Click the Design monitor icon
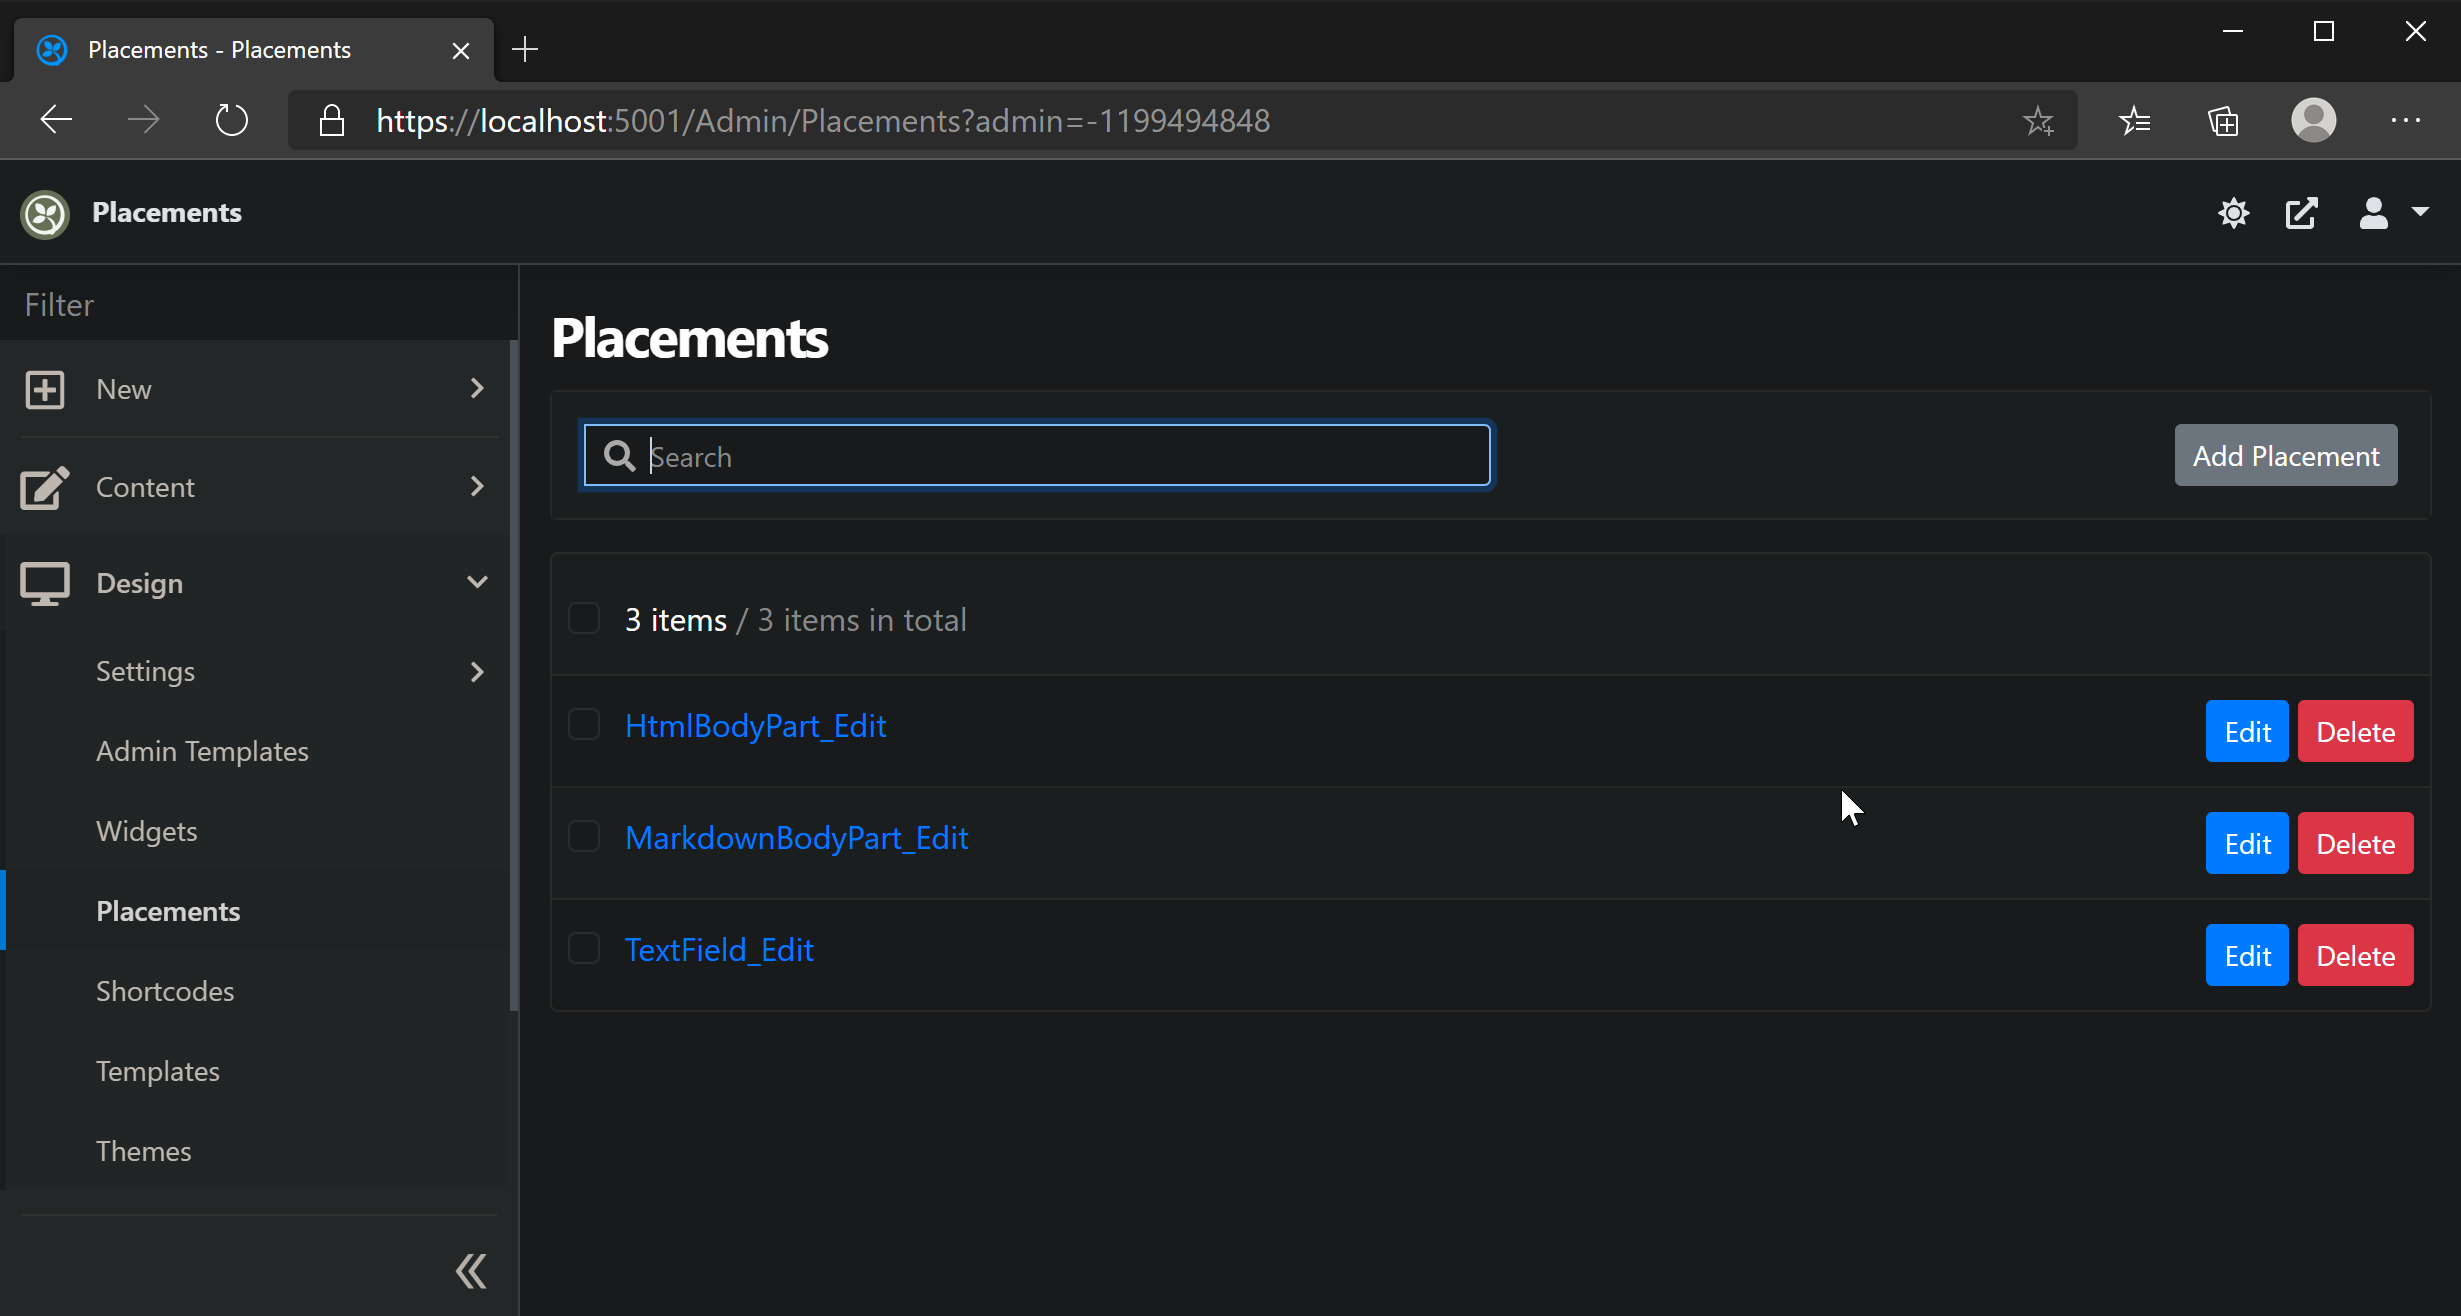The image size is (2461, 1316). coord(44,583)
